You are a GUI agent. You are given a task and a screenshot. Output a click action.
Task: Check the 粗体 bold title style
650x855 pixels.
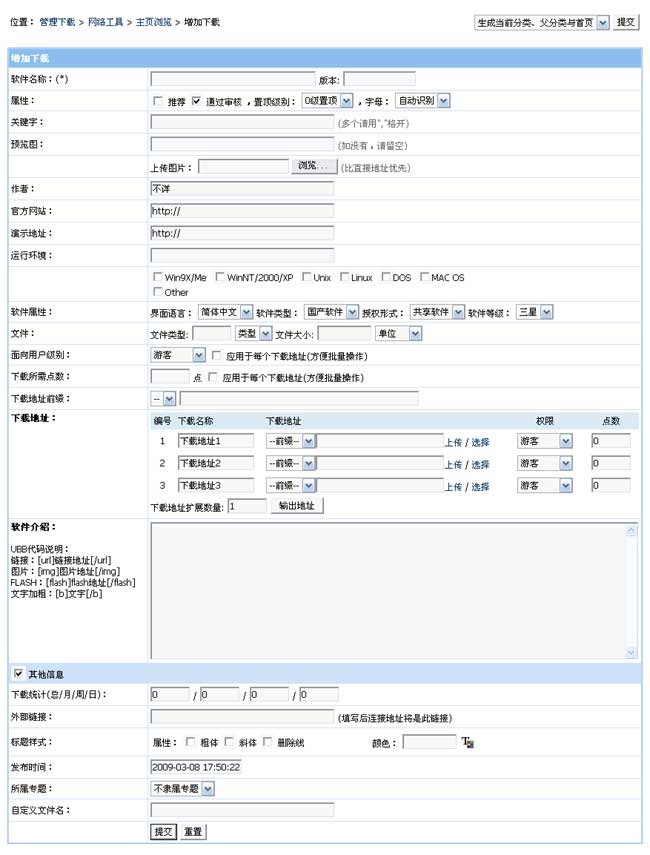click(x=191, y=743)
